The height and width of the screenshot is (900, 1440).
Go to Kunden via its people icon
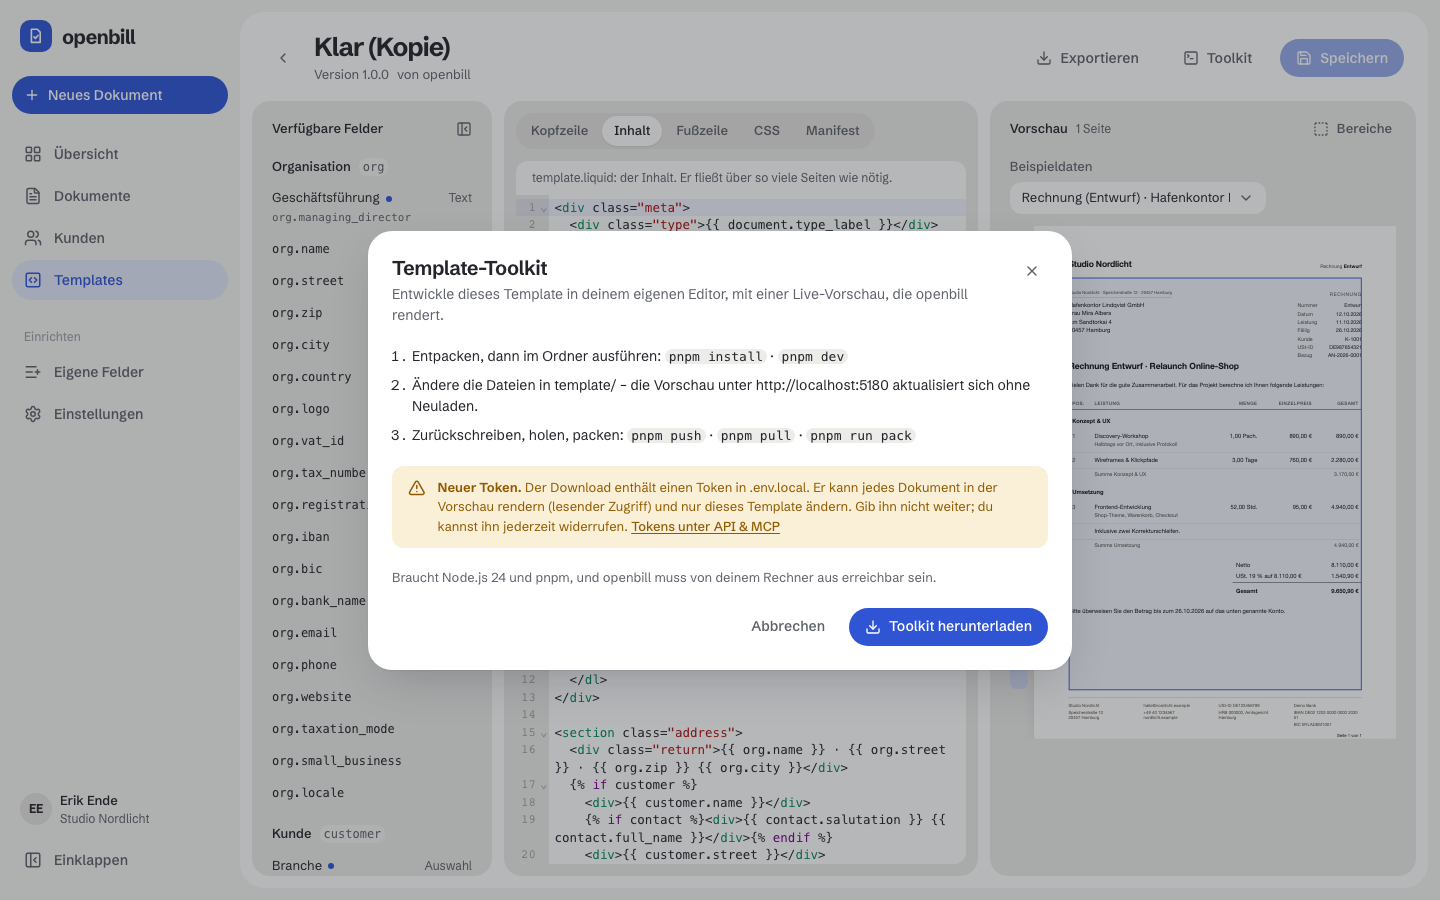point(33,238)
